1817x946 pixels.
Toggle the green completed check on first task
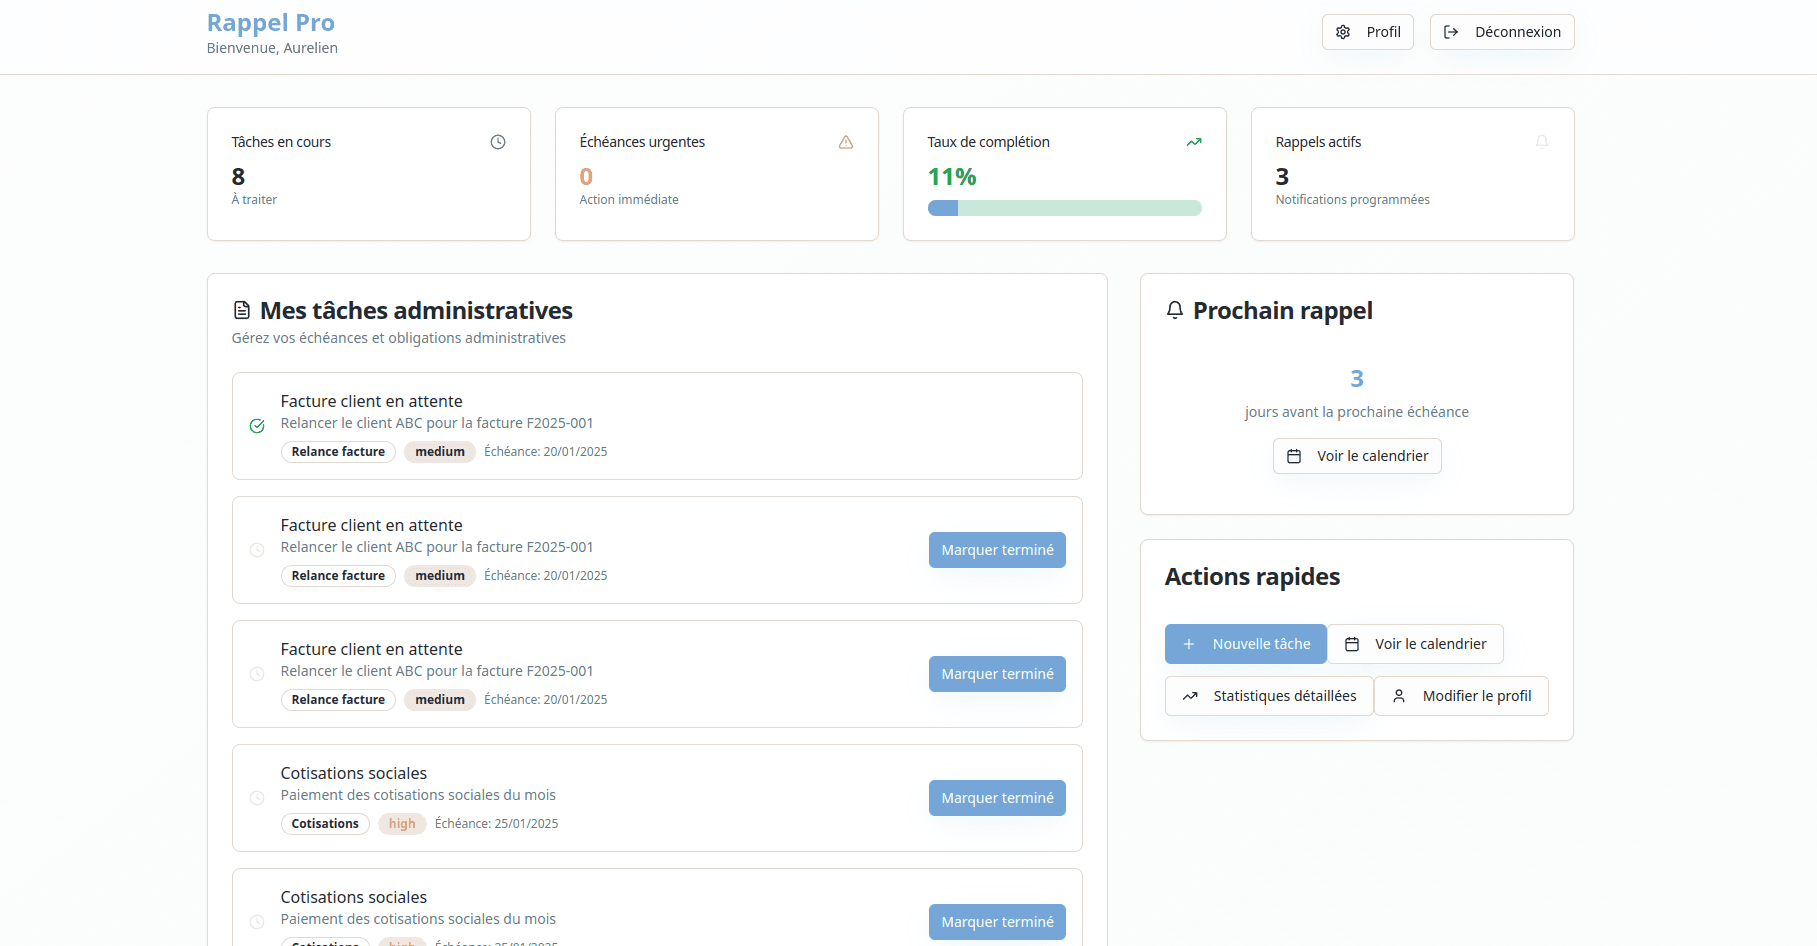click(257, 426)
